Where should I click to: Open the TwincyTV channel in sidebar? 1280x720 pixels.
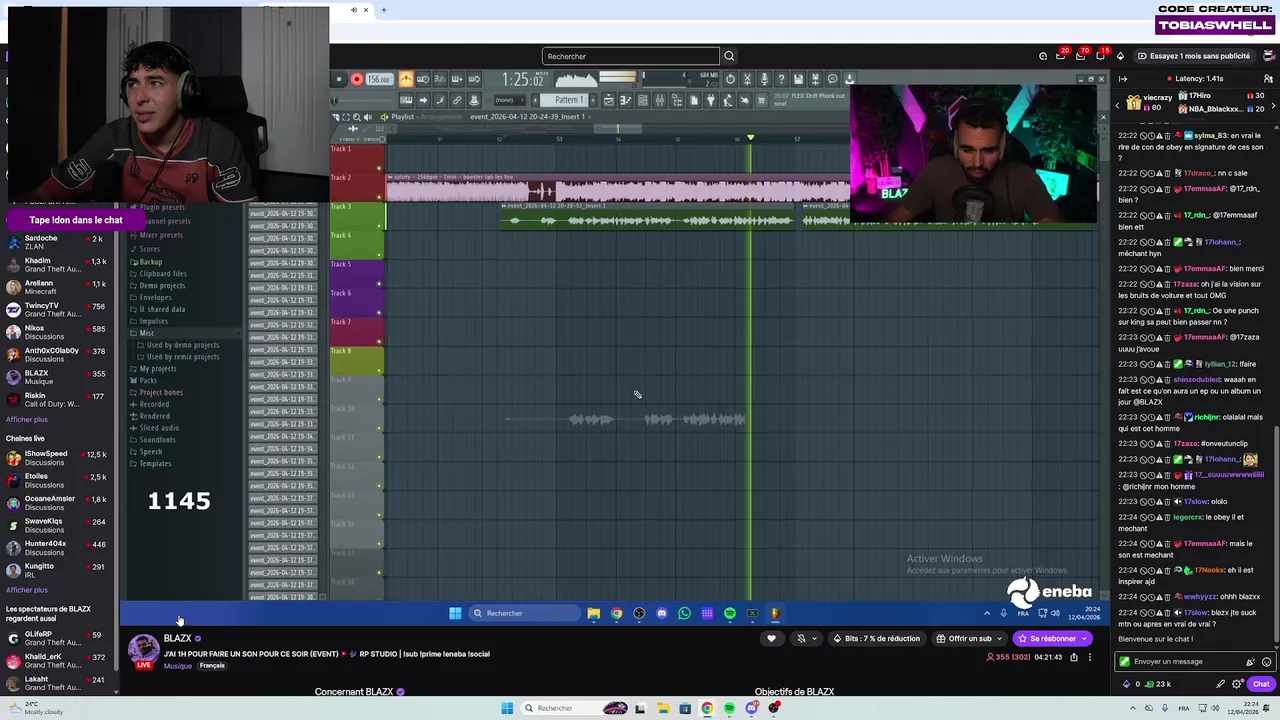click(x=60, y=310)
